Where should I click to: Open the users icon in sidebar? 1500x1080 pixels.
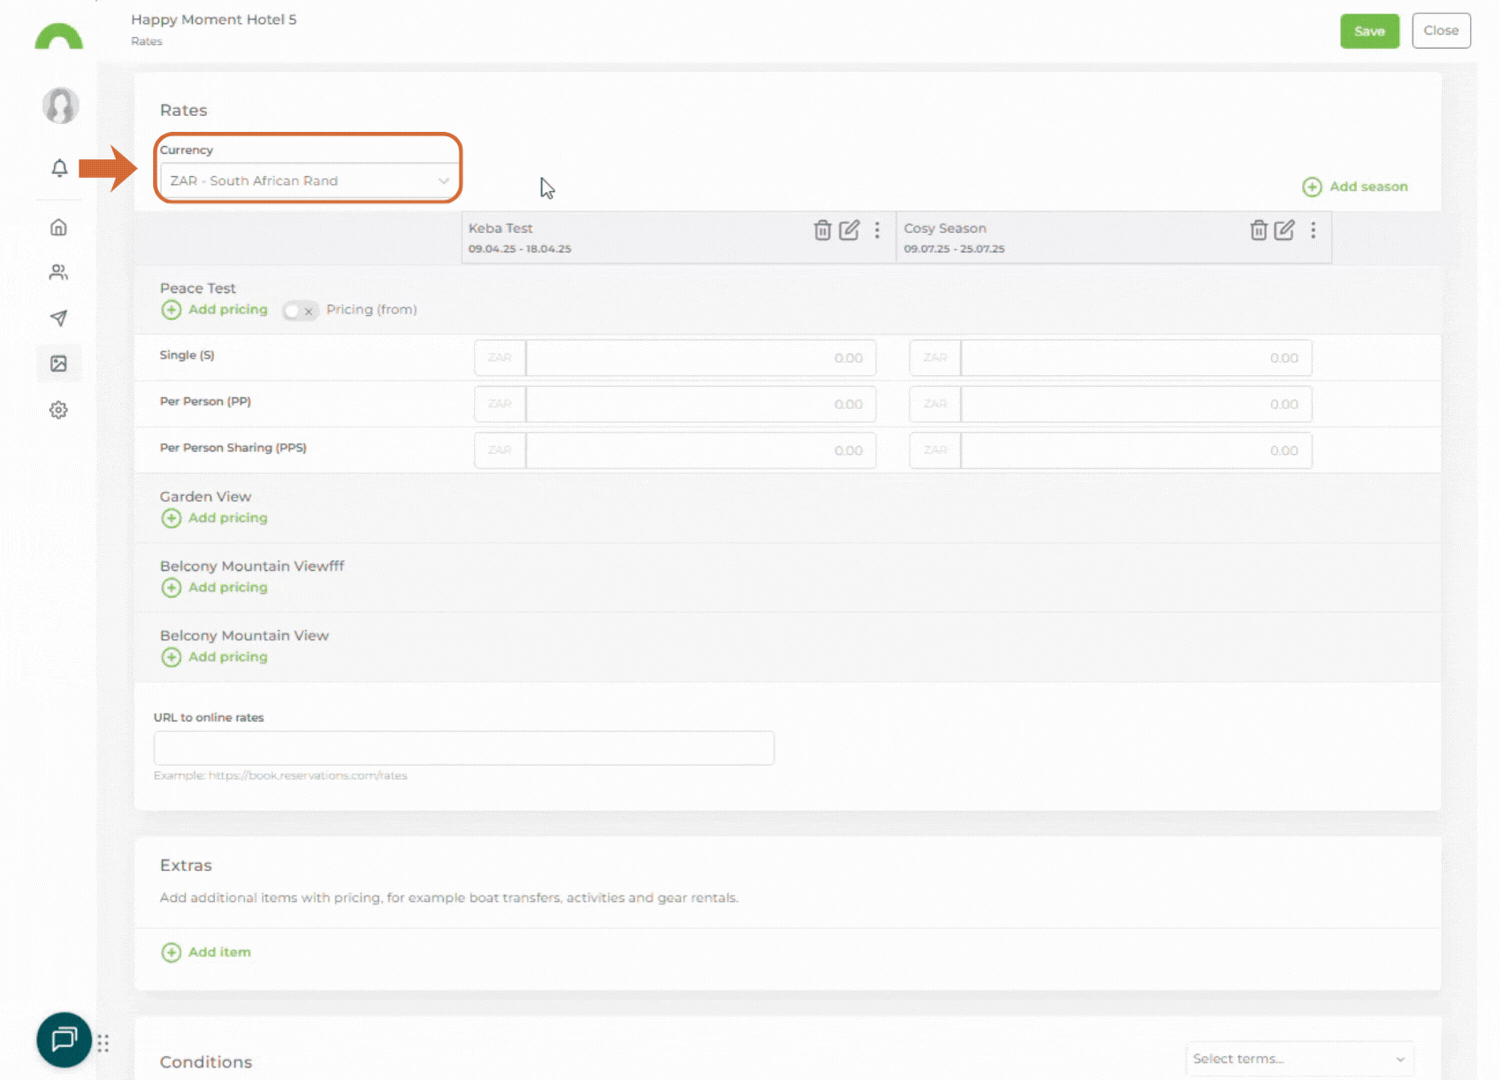point(59,272)
